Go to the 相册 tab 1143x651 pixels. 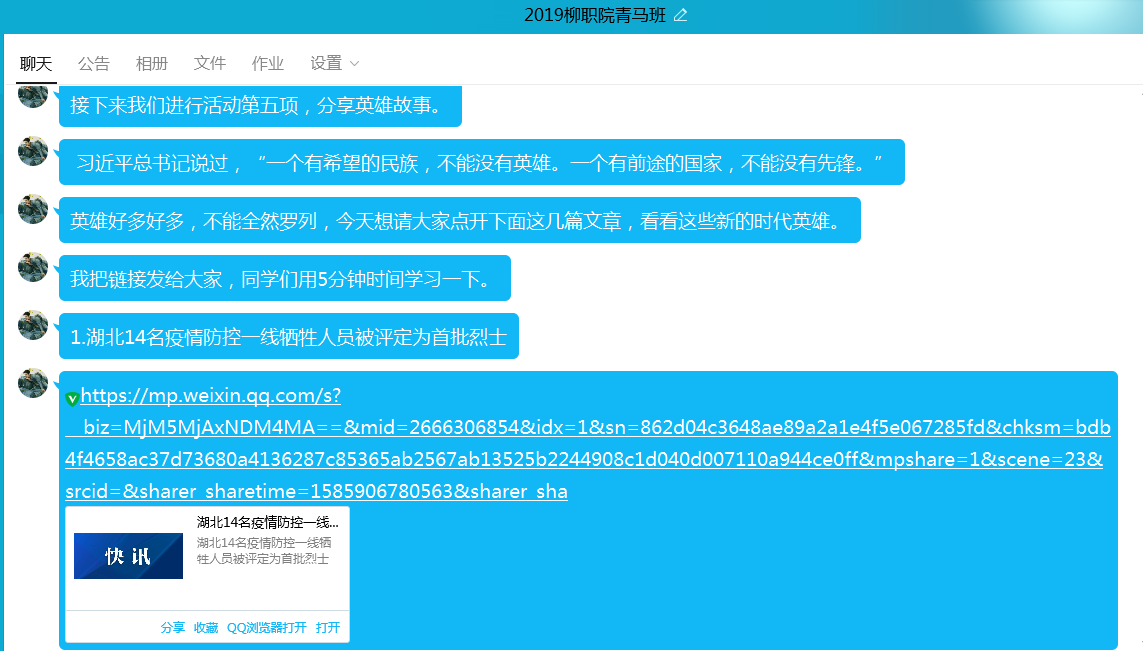pos(152,63)
